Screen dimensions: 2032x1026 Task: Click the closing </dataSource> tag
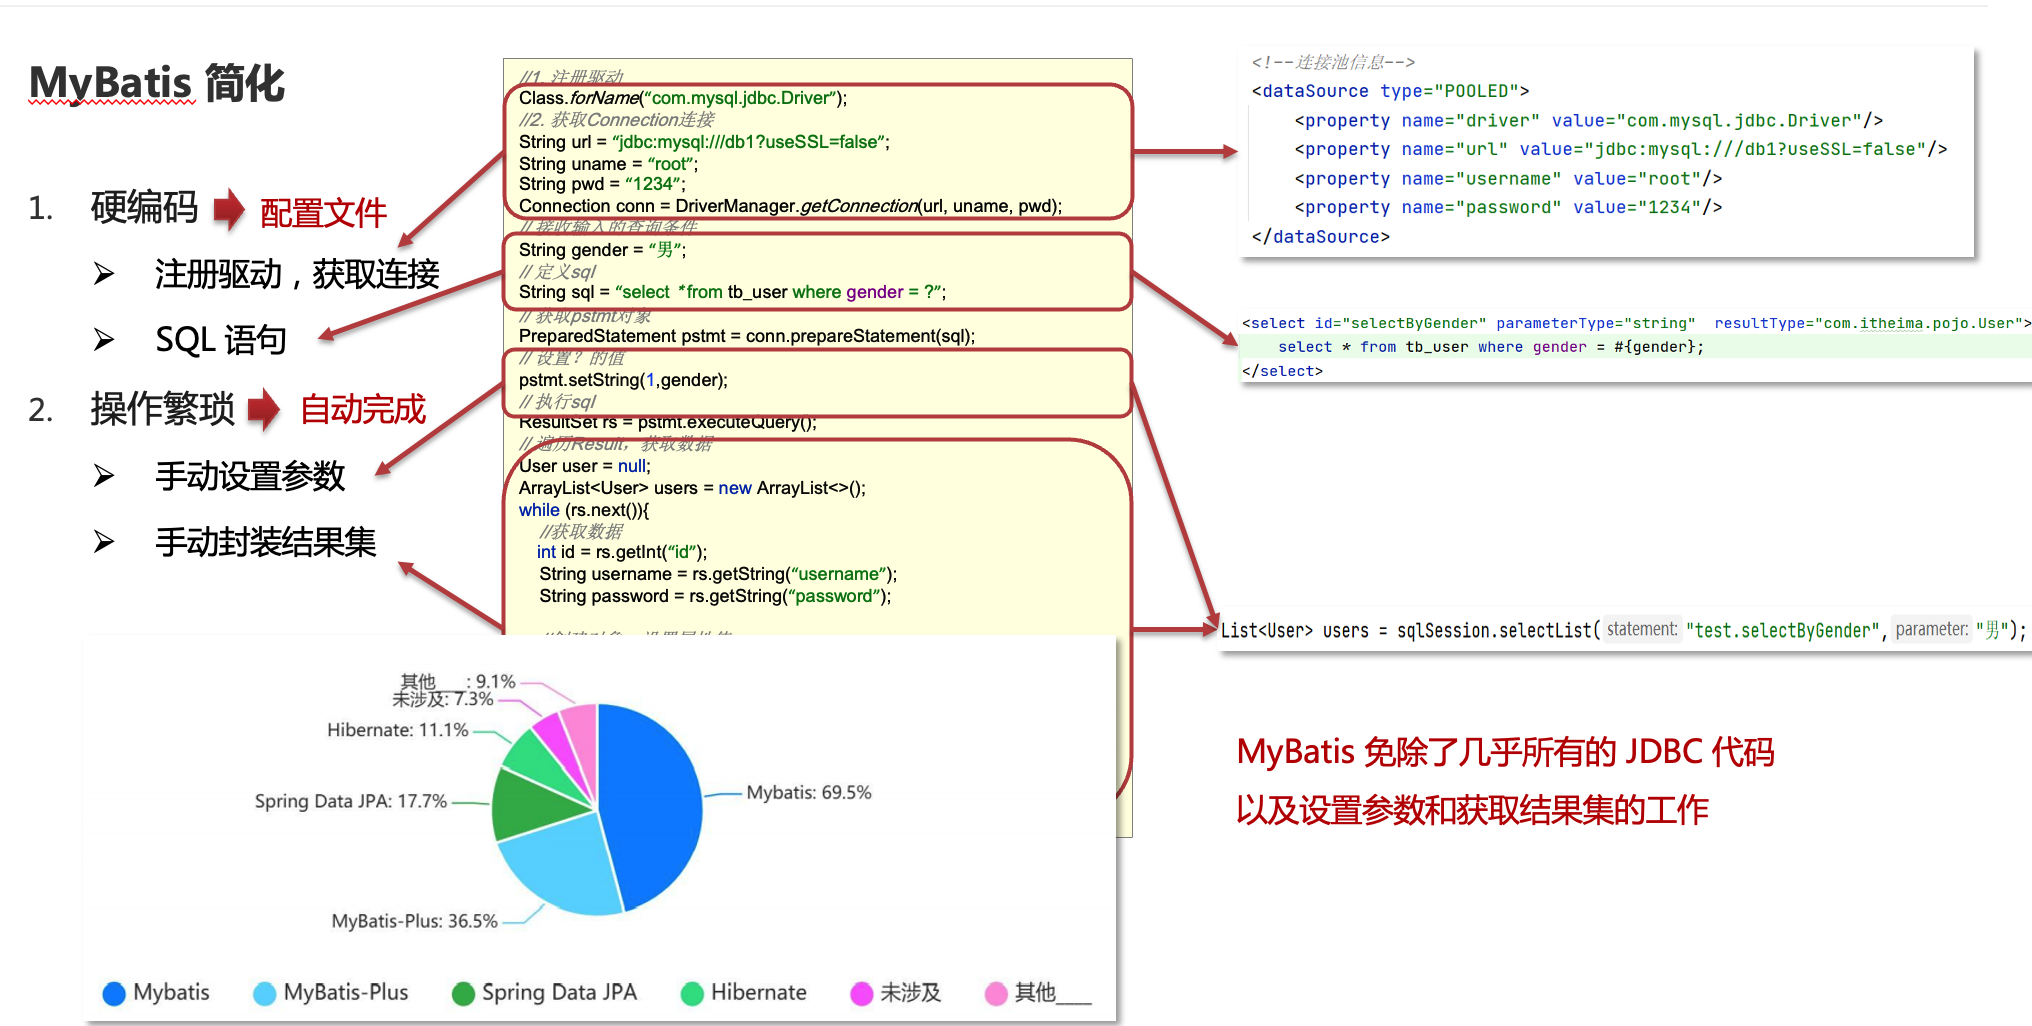click(1320, 237)
